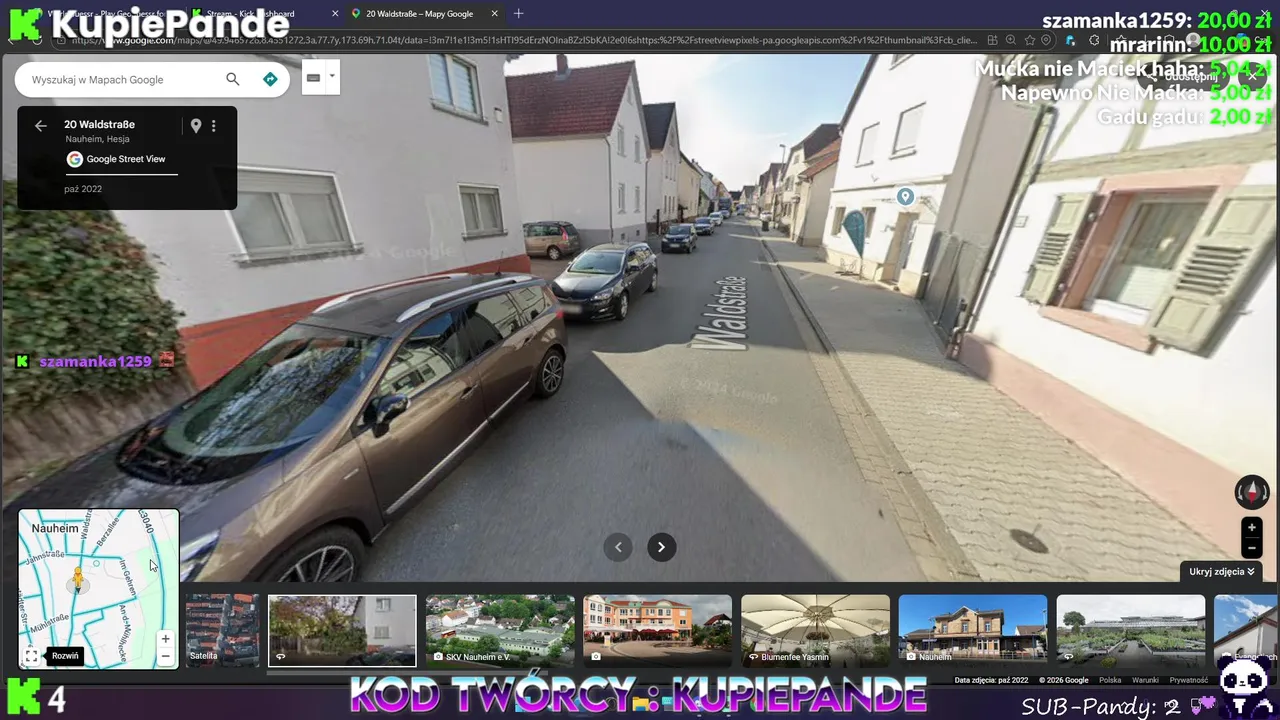Switch to the Mapy Google browser tab

pos(420,14)
